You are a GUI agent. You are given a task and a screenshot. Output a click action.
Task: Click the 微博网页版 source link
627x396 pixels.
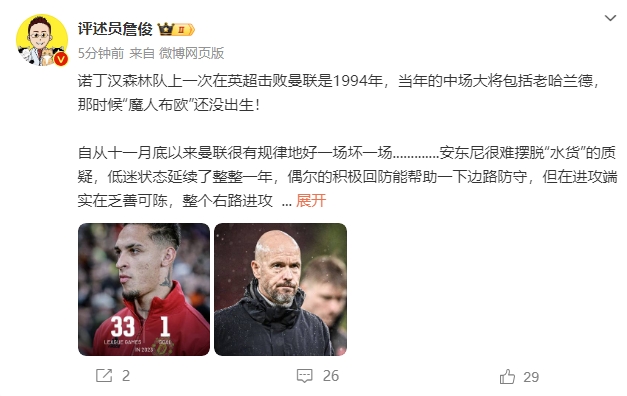192,53
